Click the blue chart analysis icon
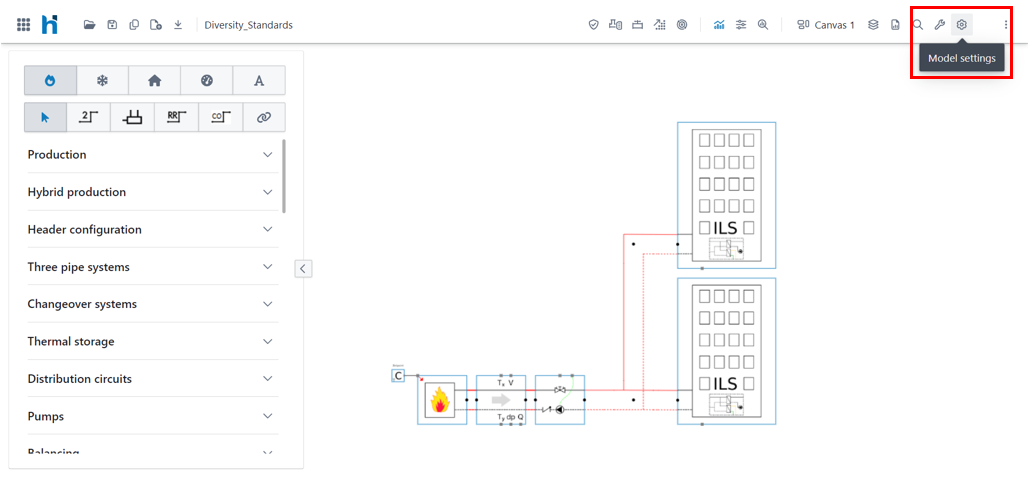This screenshot has width=1031, height=482. point(719,25)
